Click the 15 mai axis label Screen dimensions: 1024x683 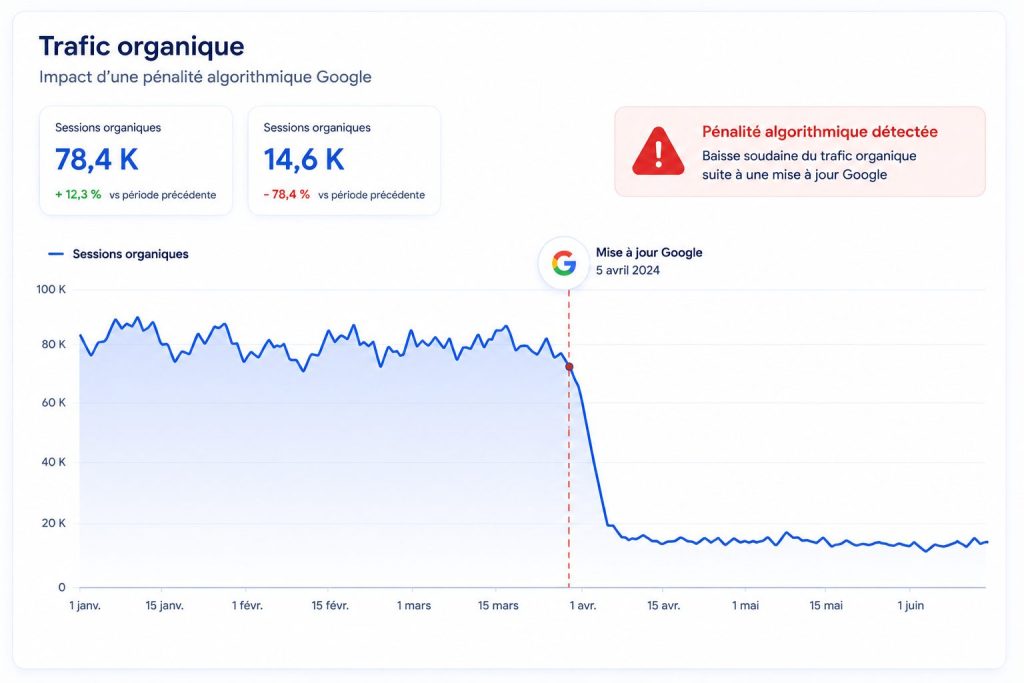pyautogui.click(x=826, y=605)
